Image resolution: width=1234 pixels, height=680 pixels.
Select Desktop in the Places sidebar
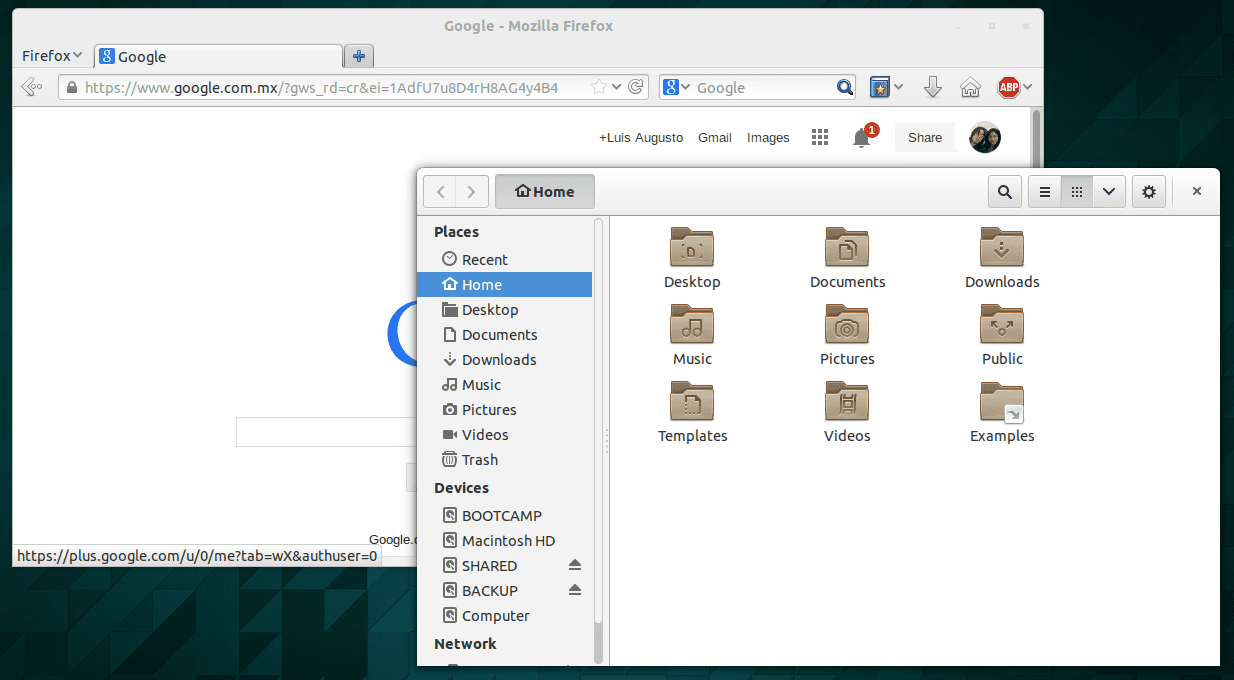(x=504, y=310)
